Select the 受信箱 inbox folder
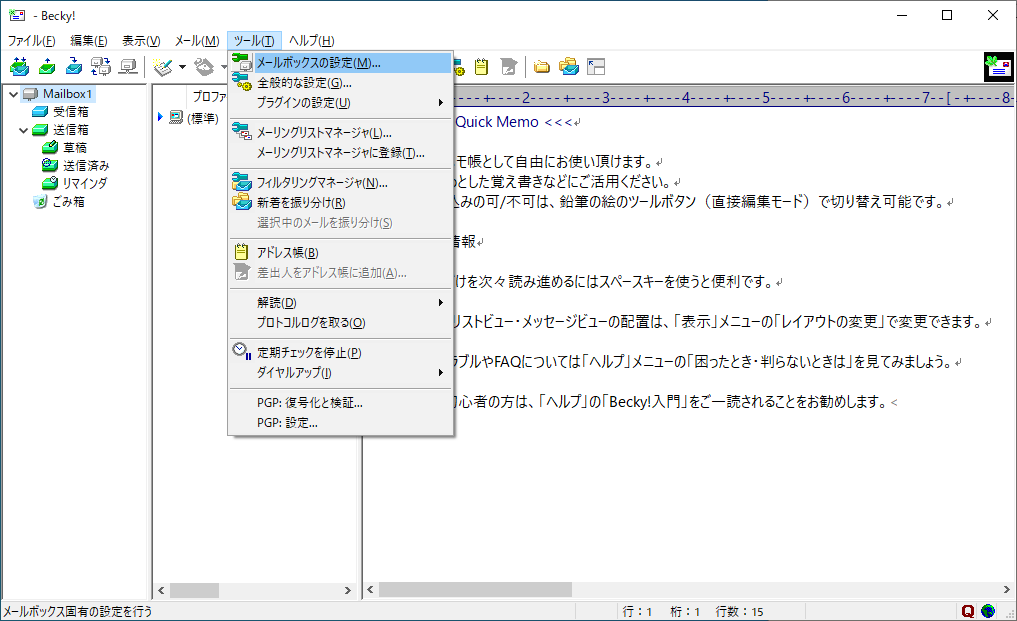This screenshot has height=621, width=1017. (70, 111)
